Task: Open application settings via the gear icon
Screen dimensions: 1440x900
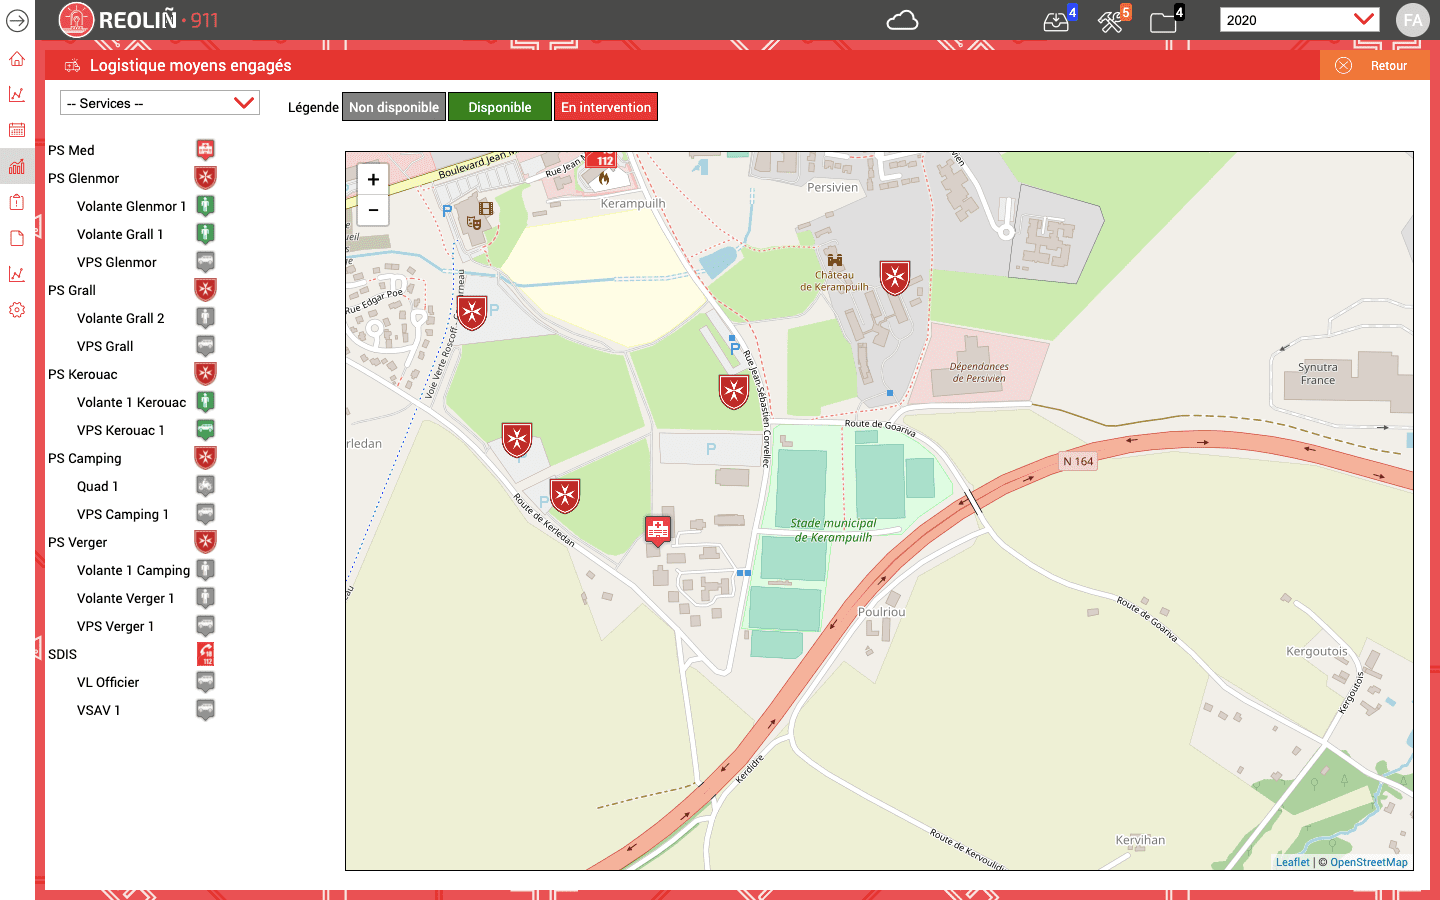Action: pos(16,309)
